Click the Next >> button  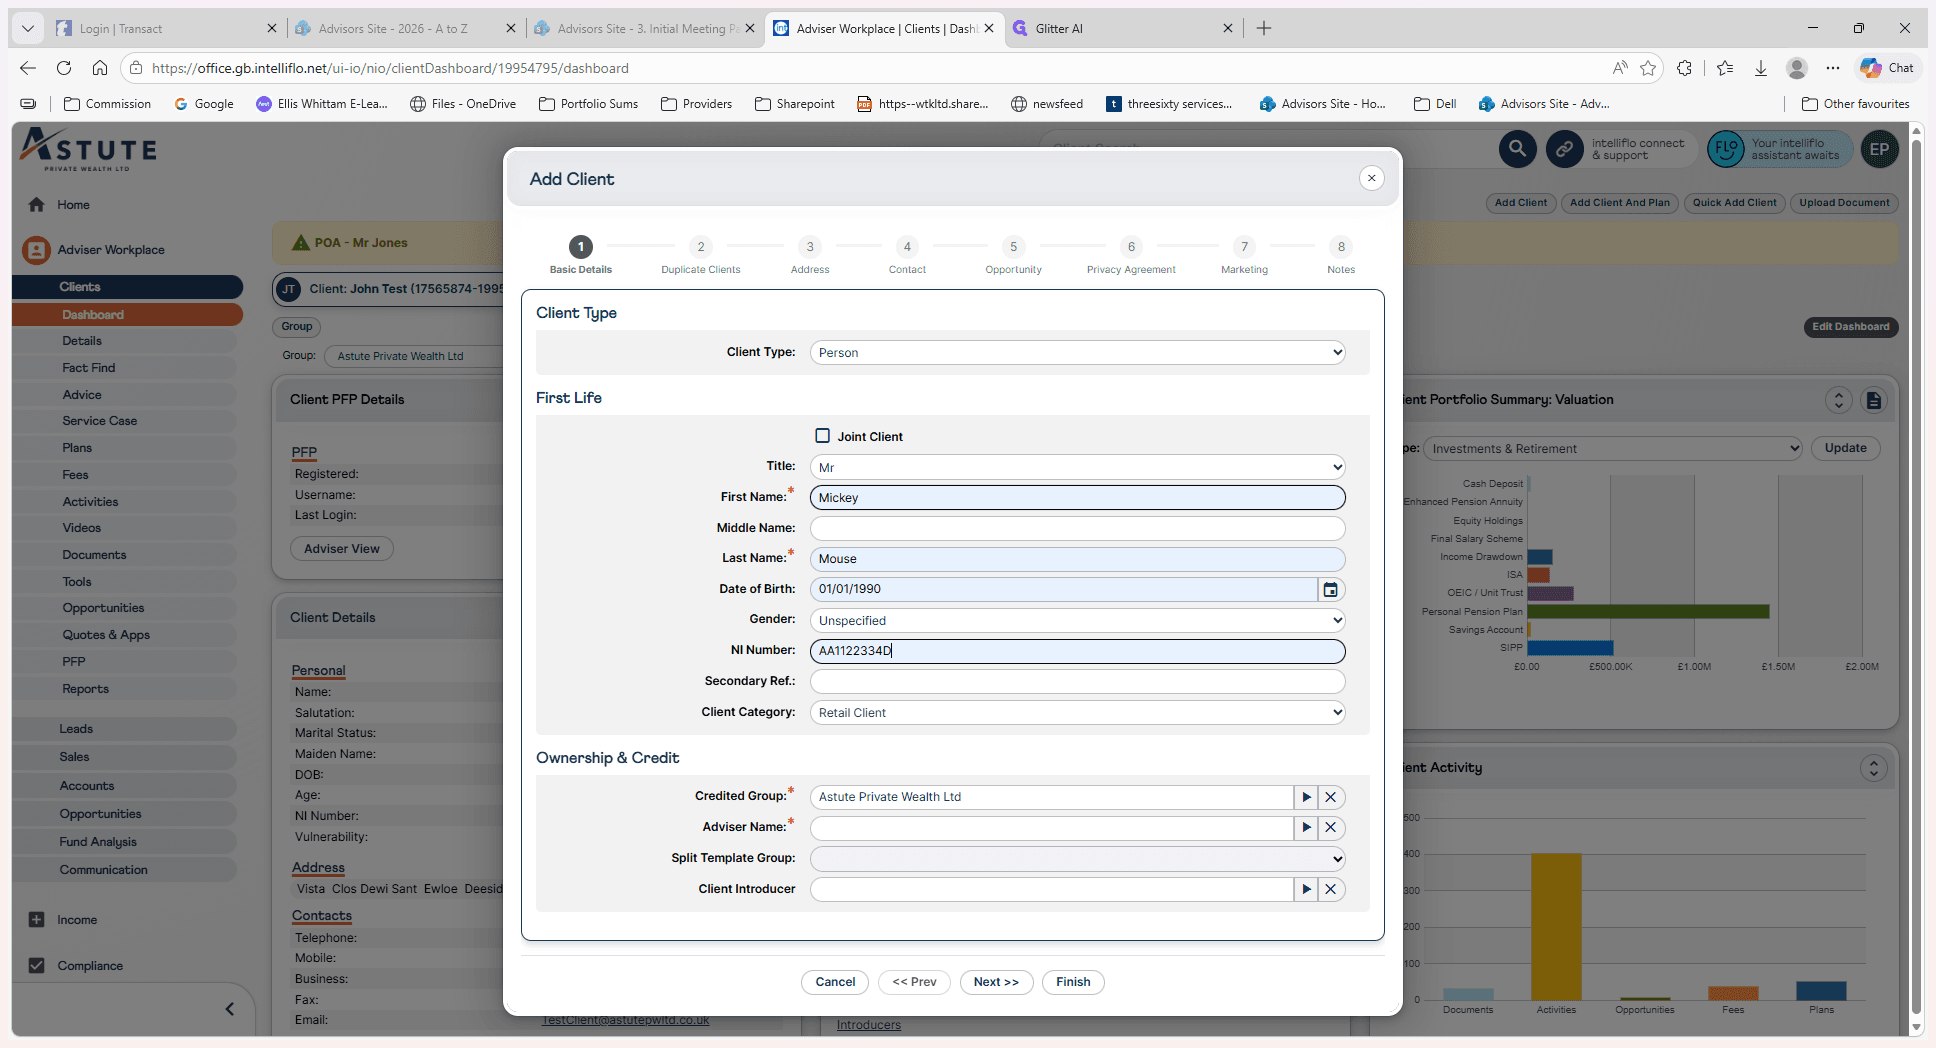pyautogui.click(x=996, y=982)
